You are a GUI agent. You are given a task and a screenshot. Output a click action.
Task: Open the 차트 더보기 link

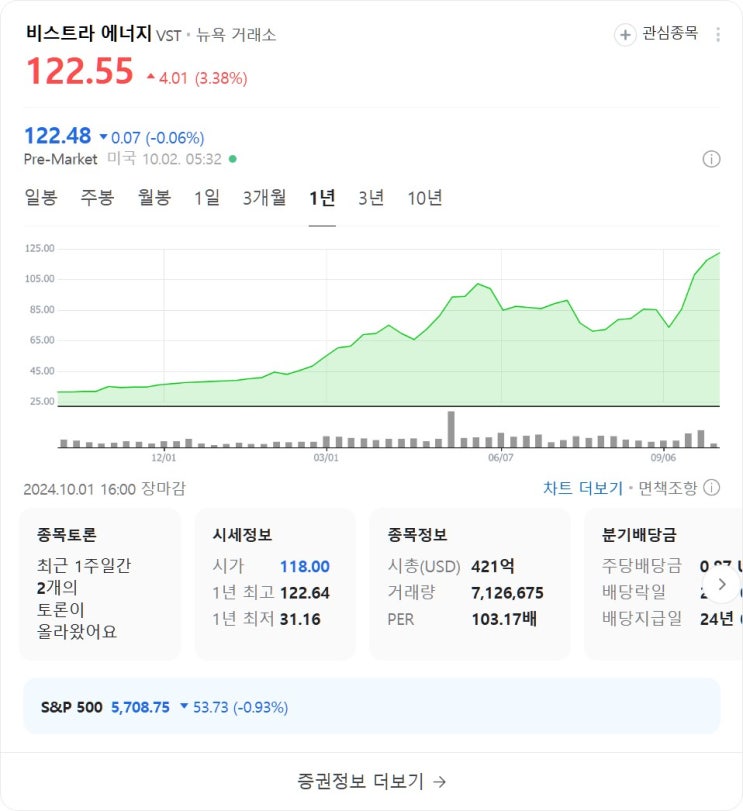(x=583, y=488)
